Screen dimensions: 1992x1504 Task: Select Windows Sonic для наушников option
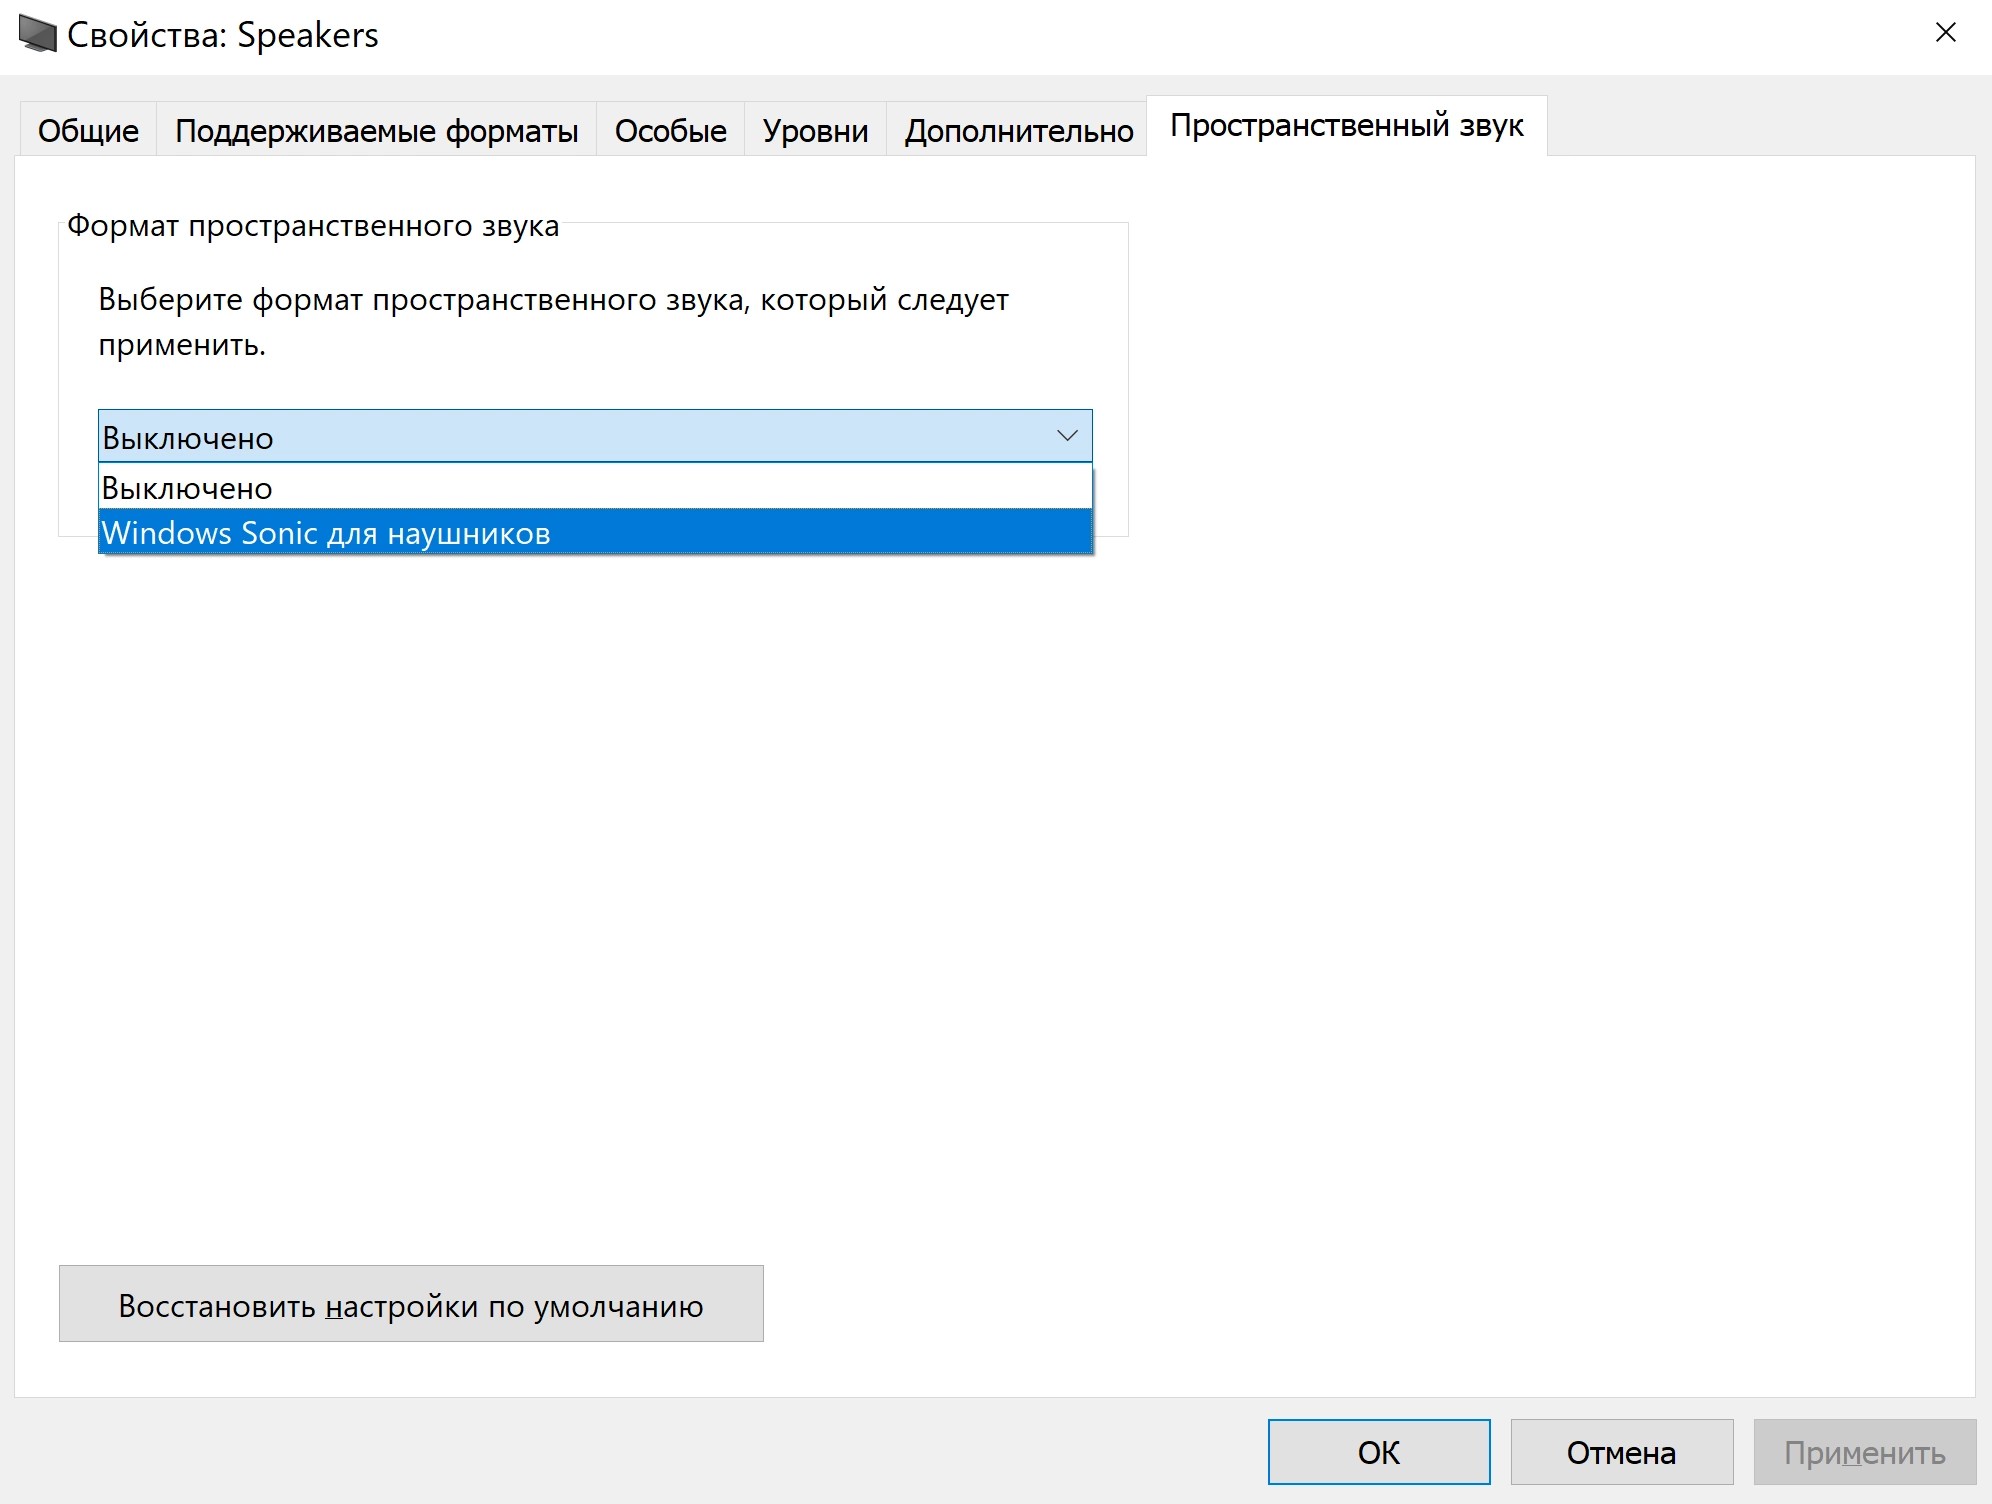[x=595, y=532]
